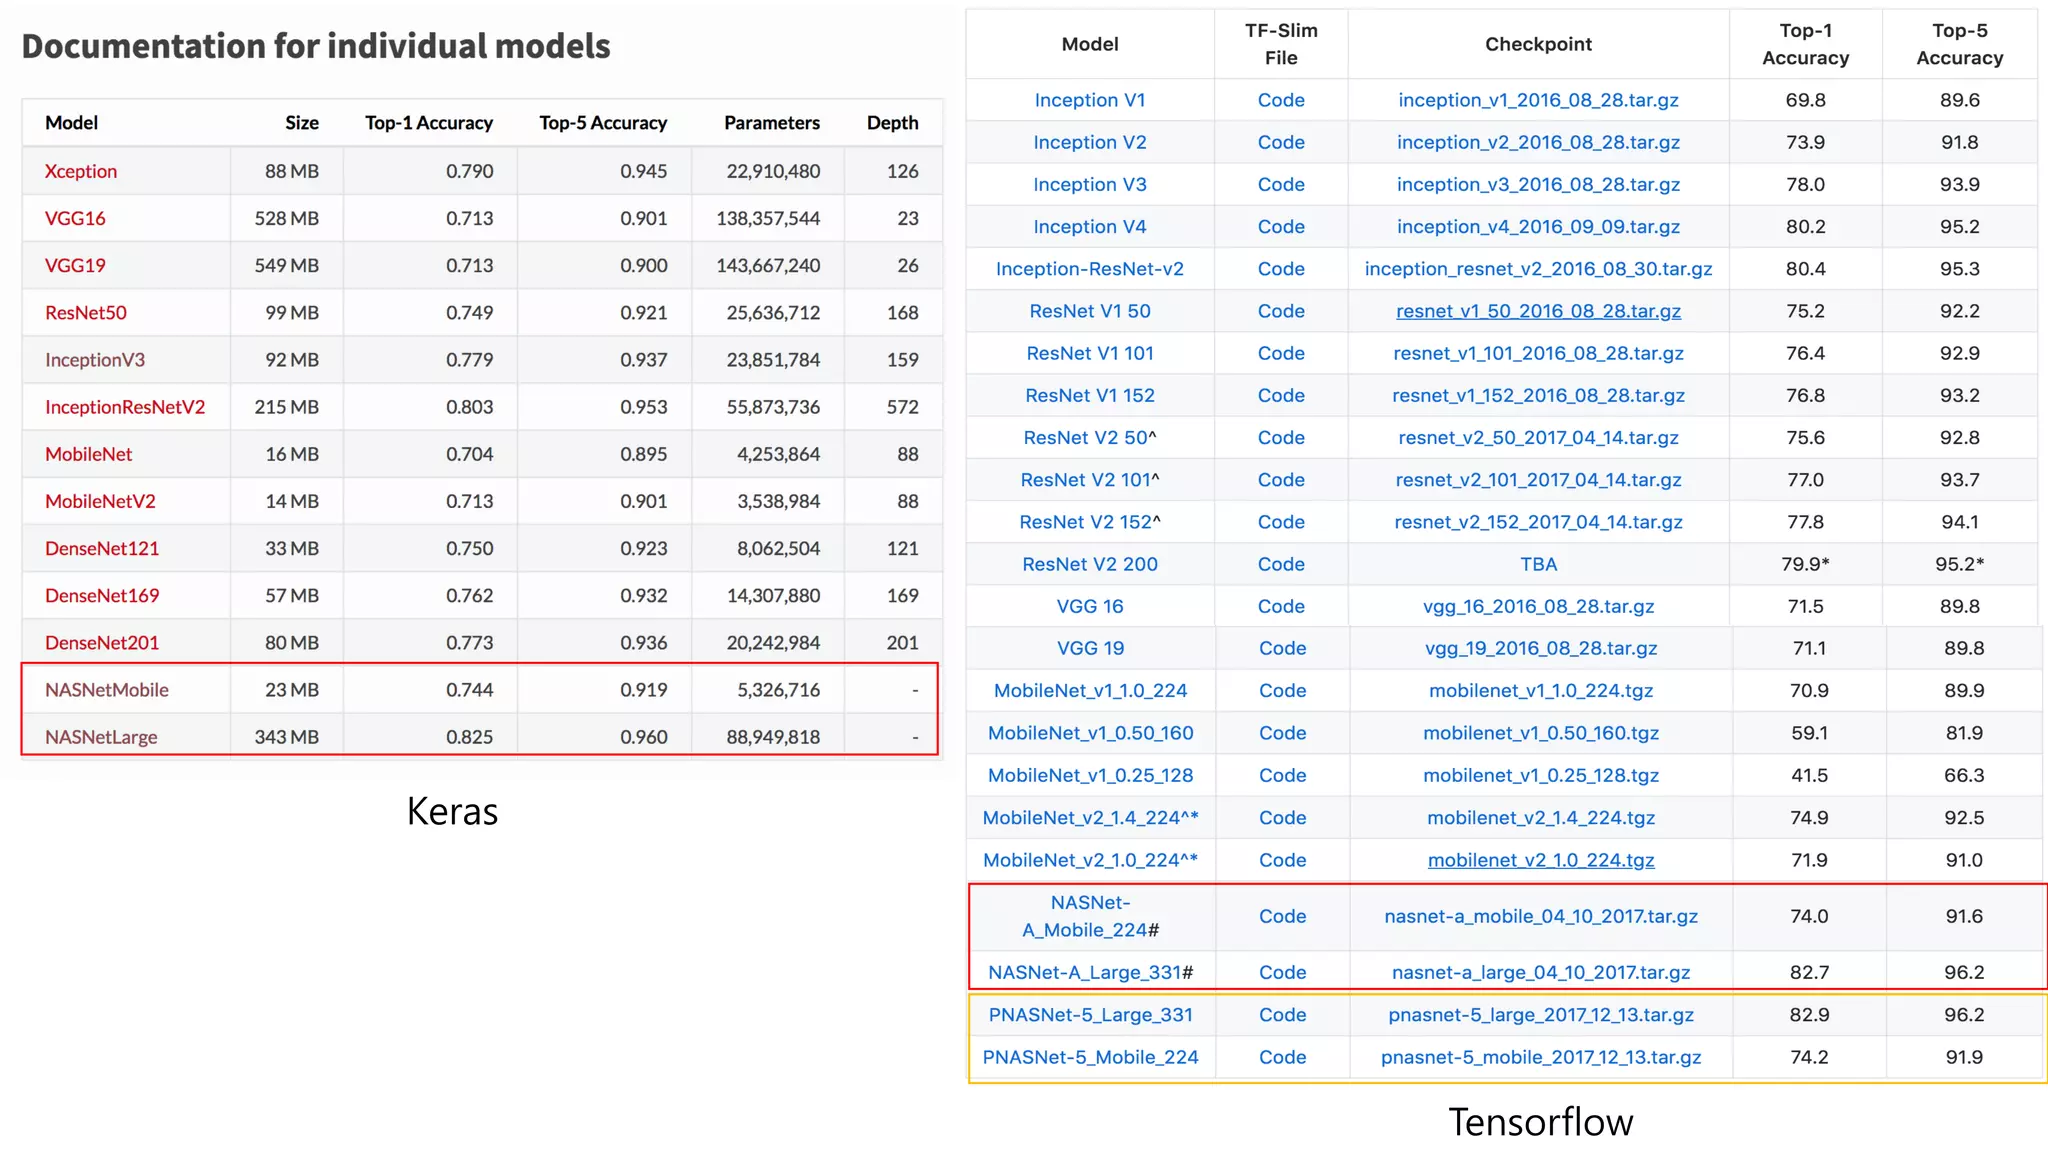Open the NASNetMobile model link

tap(107, 690)
